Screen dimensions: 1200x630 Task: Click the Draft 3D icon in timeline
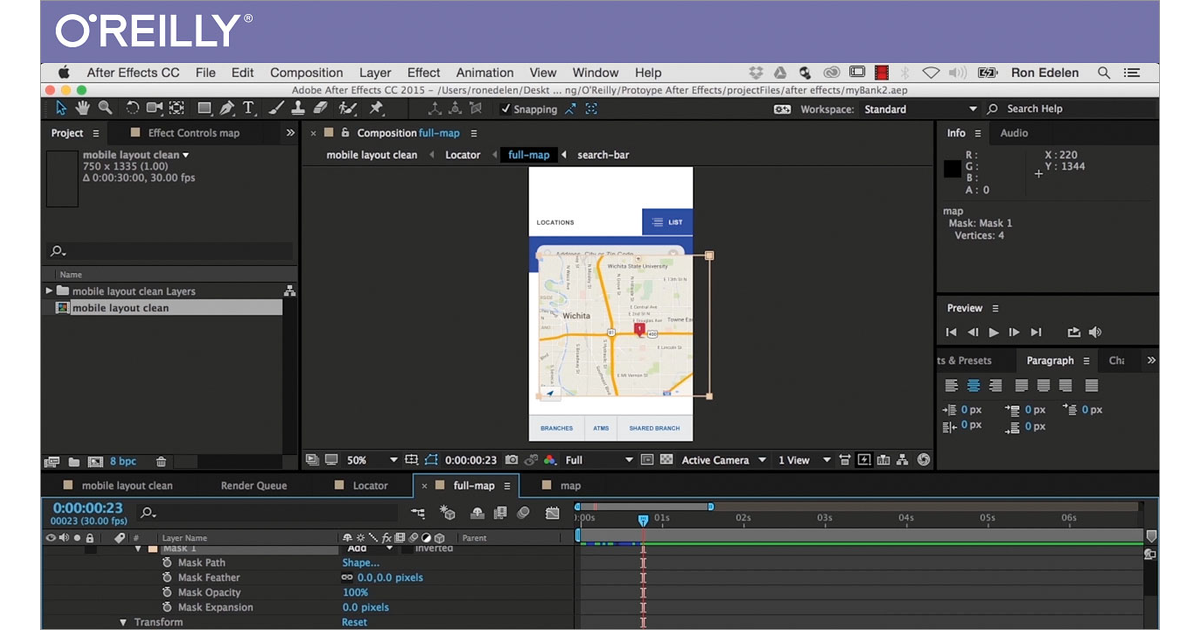pyautogui.click(x=448, y=513)
